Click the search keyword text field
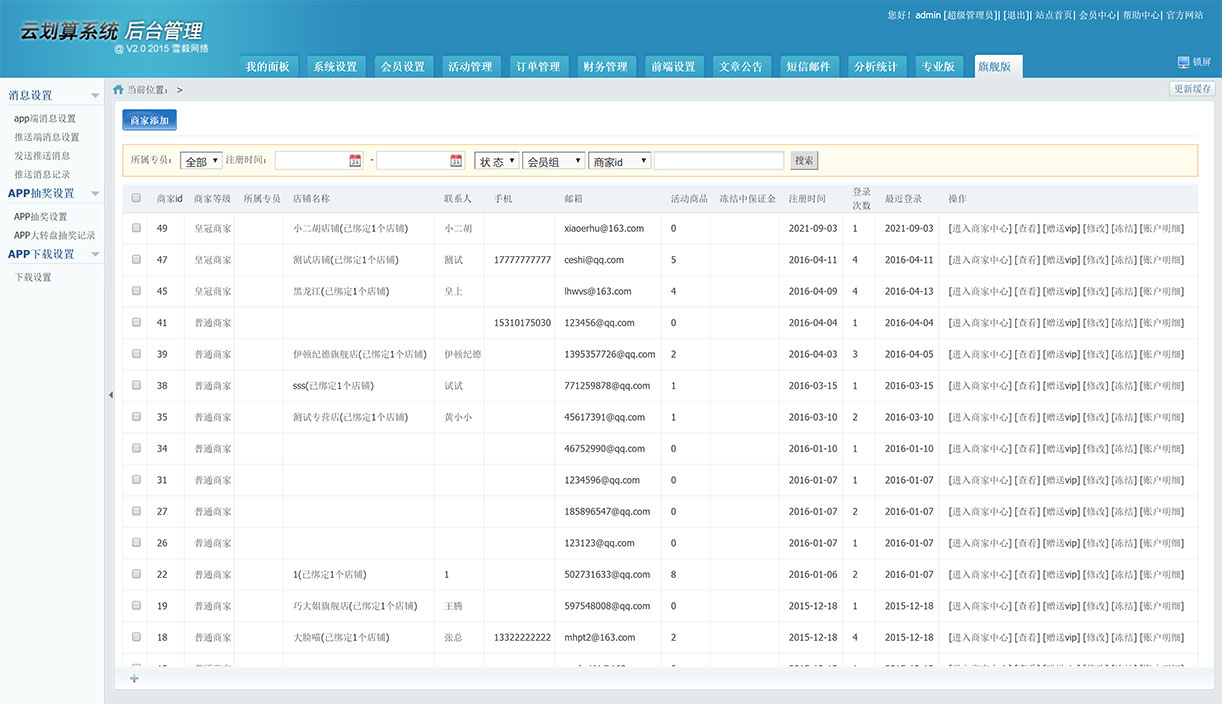This screenshot has height=704, width=1222. click(719, 161)
